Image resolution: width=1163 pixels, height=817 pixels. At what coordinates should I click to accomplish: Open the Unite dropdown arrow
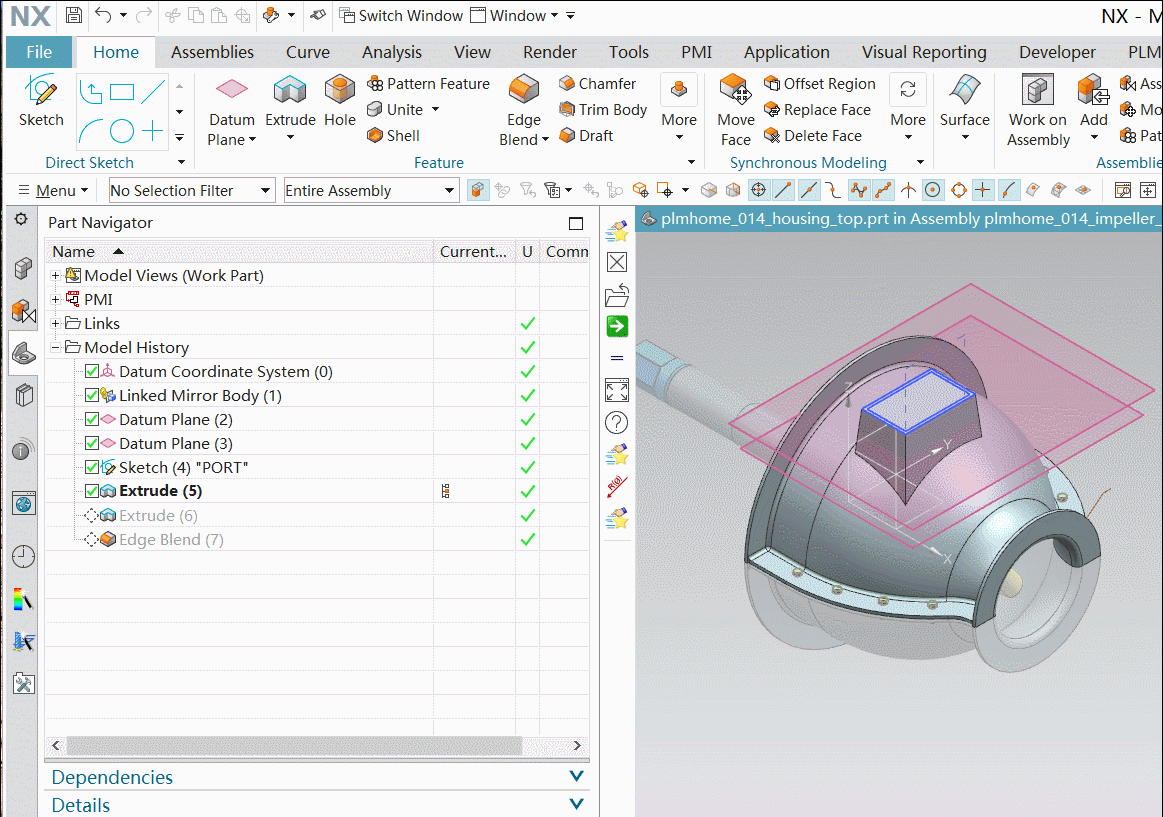click(x=435, y=110)
